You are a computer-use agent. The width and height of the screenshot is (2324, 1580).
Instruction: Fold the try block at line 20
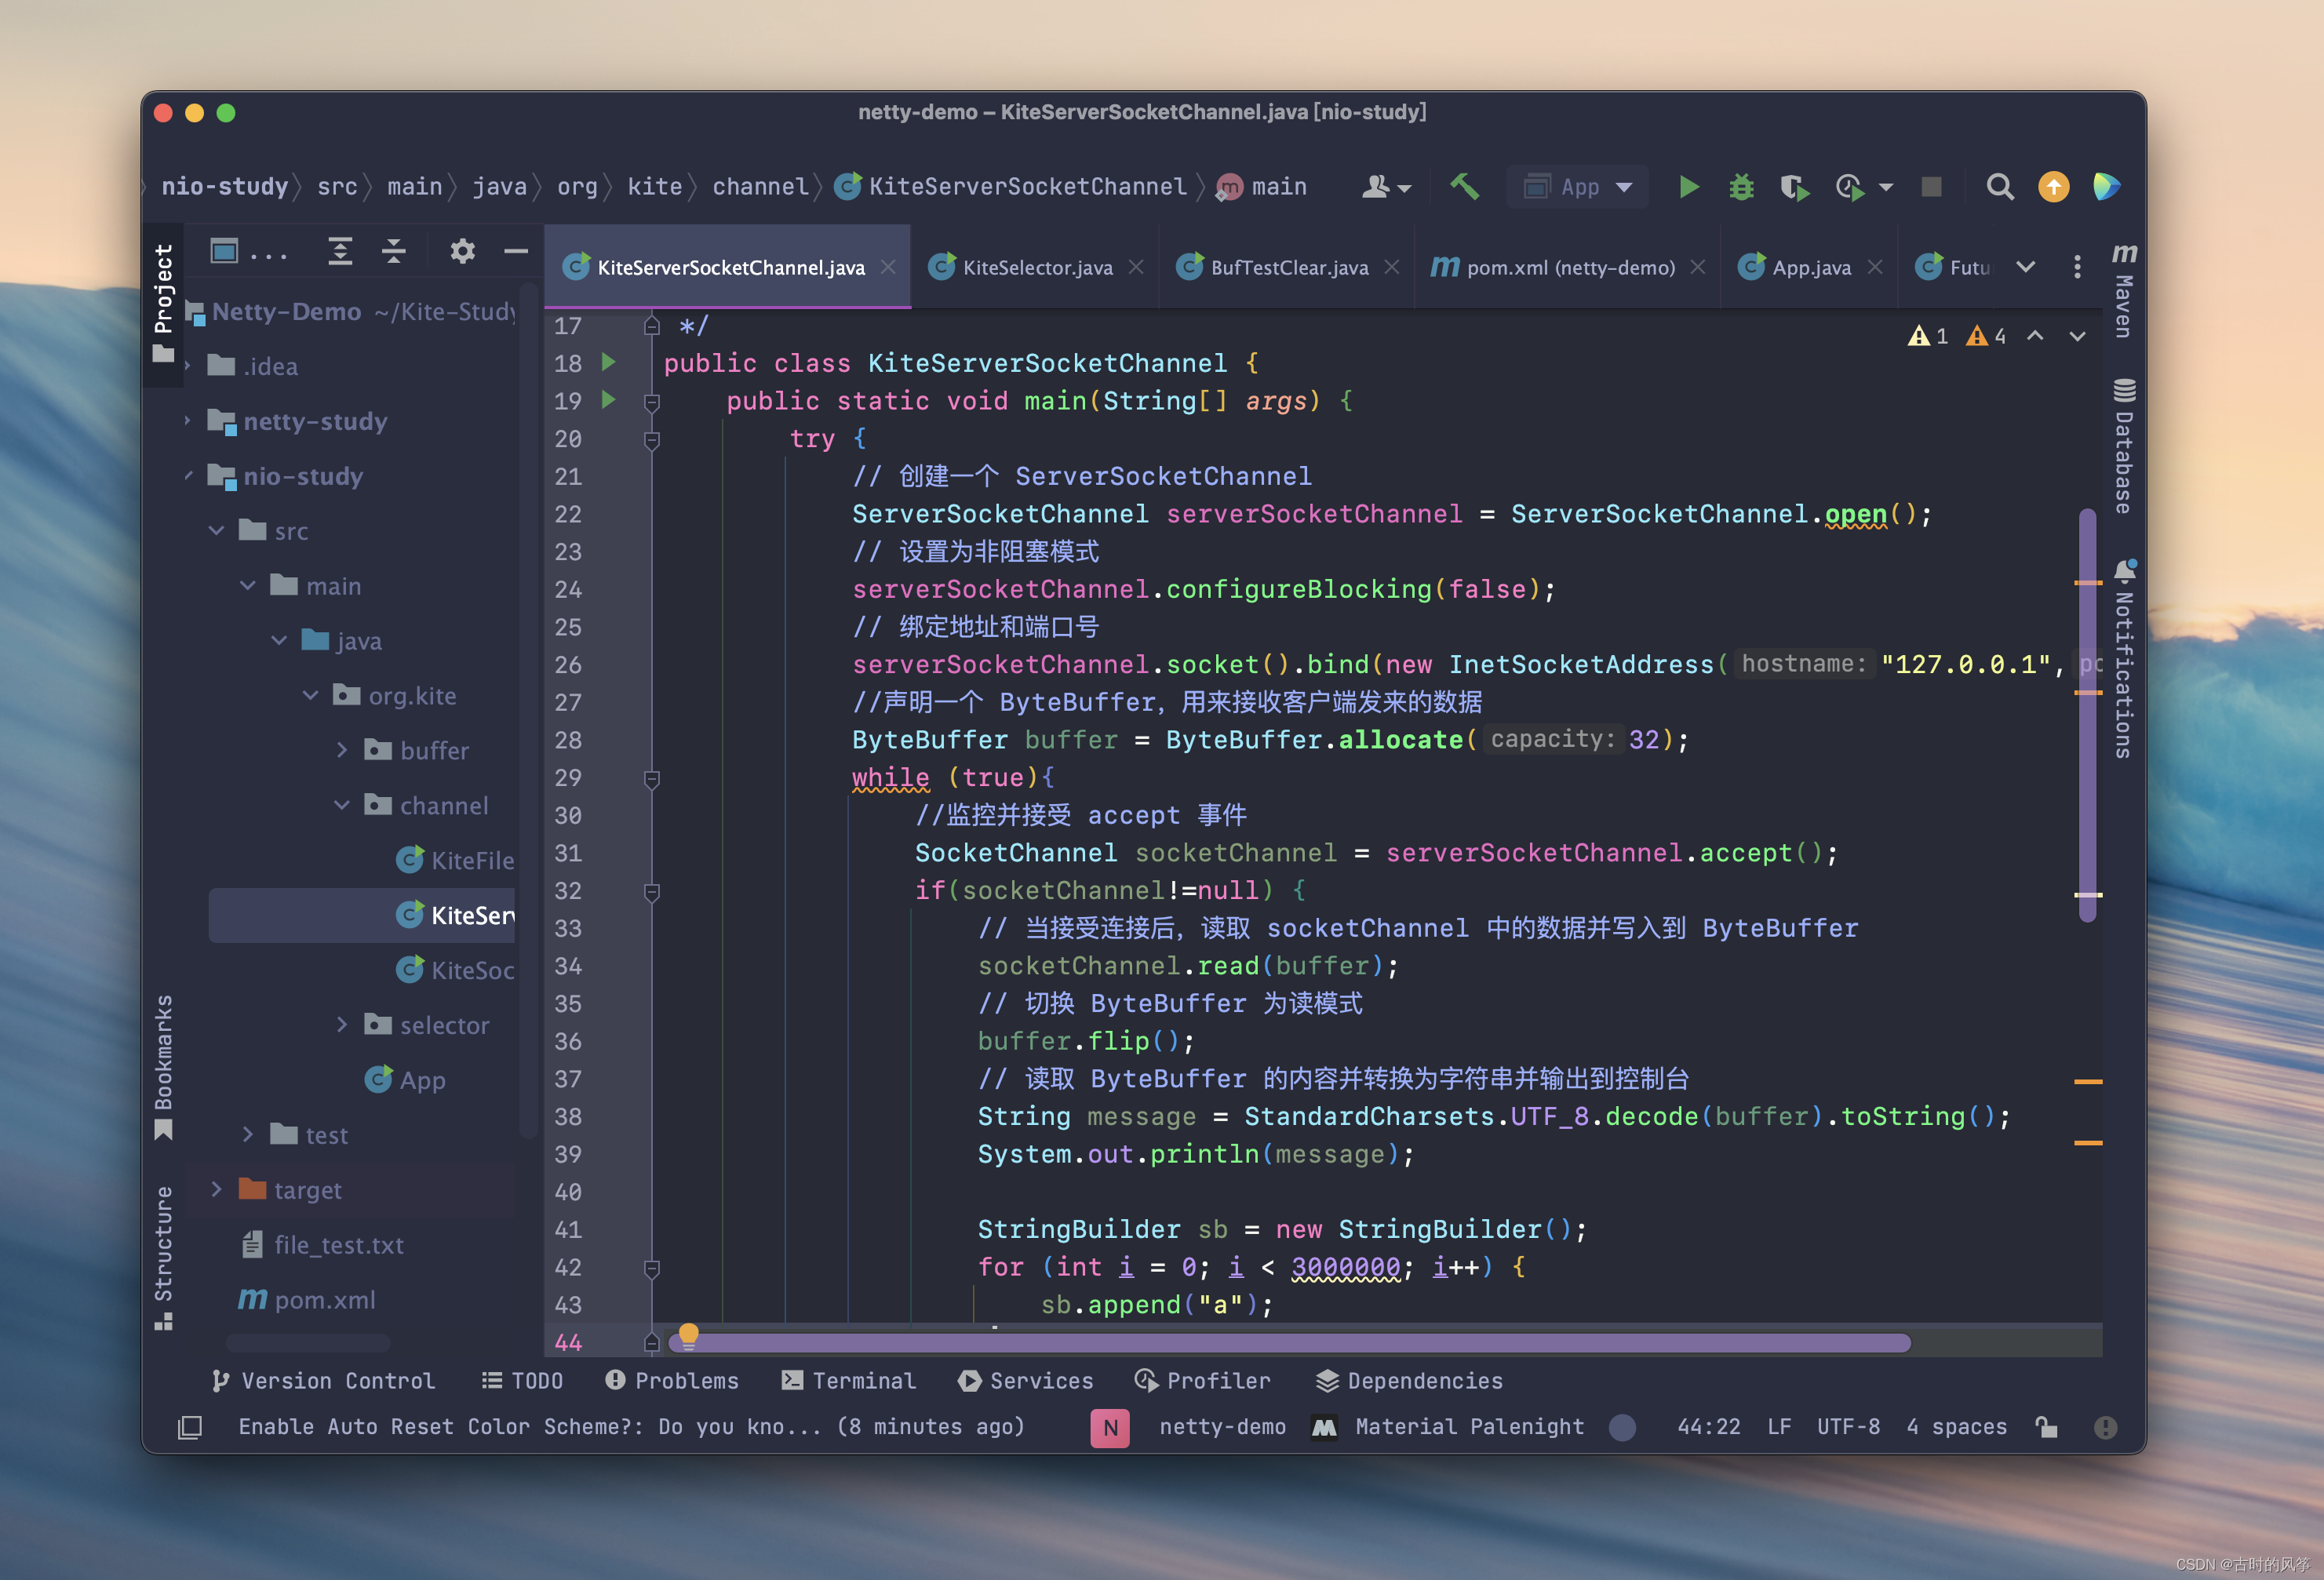pyautogui.click(x=652, y=439)
